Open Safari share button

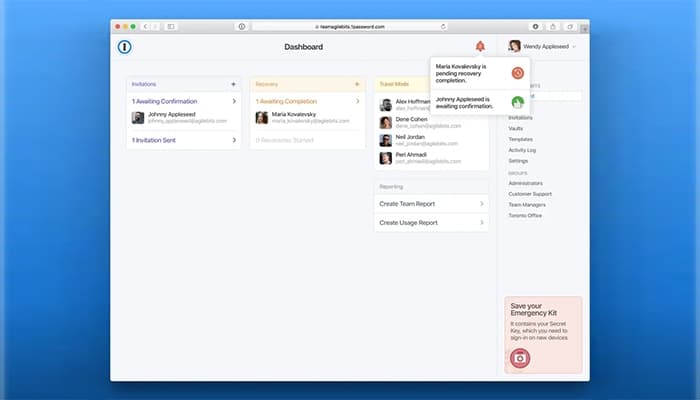pyautogui.click(x=552, y=27)
